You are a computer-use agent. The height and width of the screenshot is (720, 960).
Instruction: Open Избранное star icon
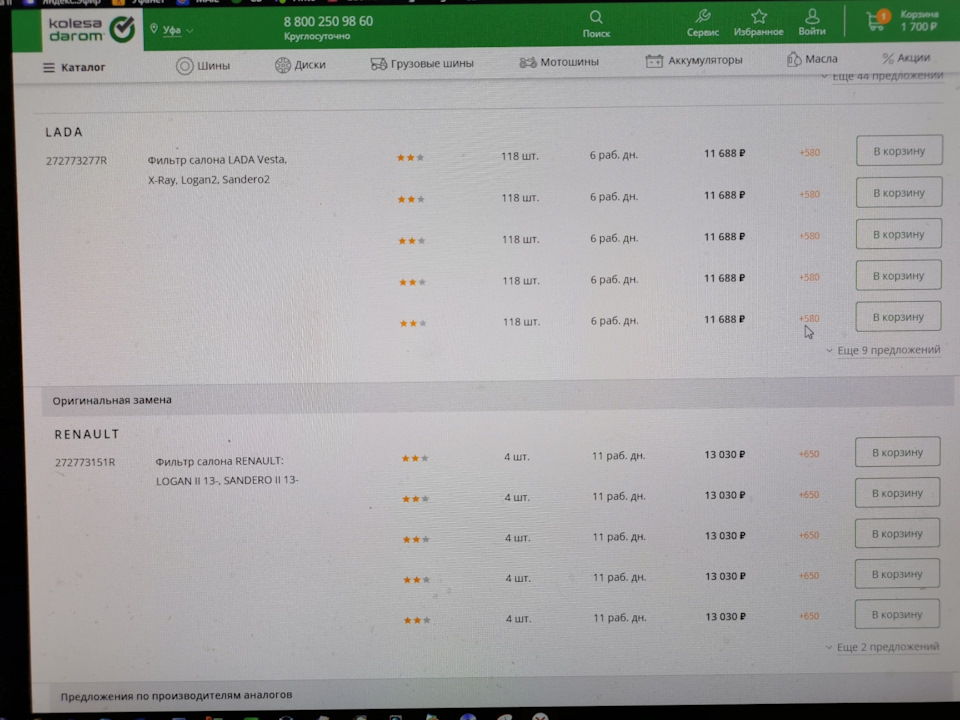tap(759, 16)
